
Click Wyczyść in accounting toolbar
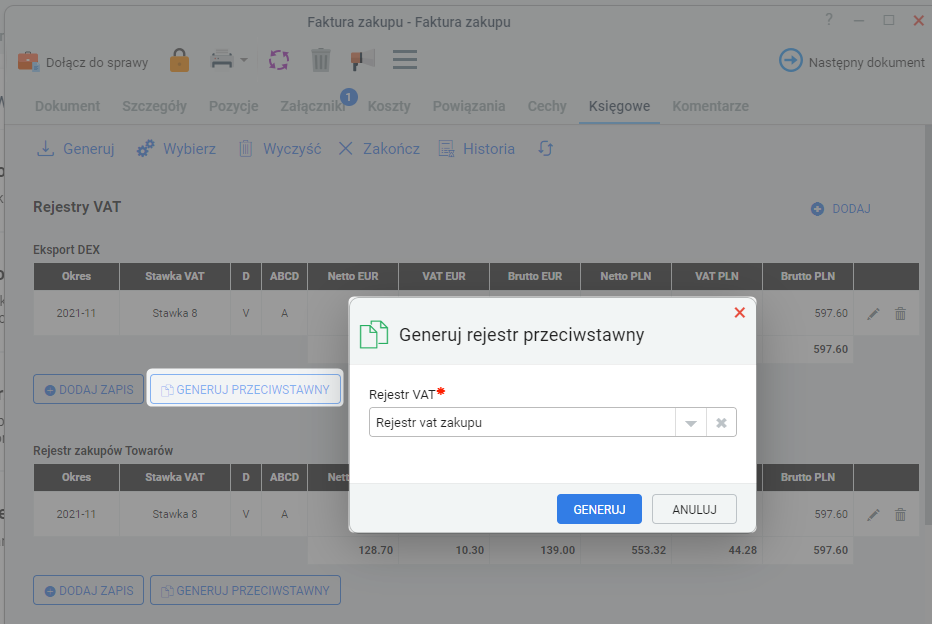coord(280,149)
